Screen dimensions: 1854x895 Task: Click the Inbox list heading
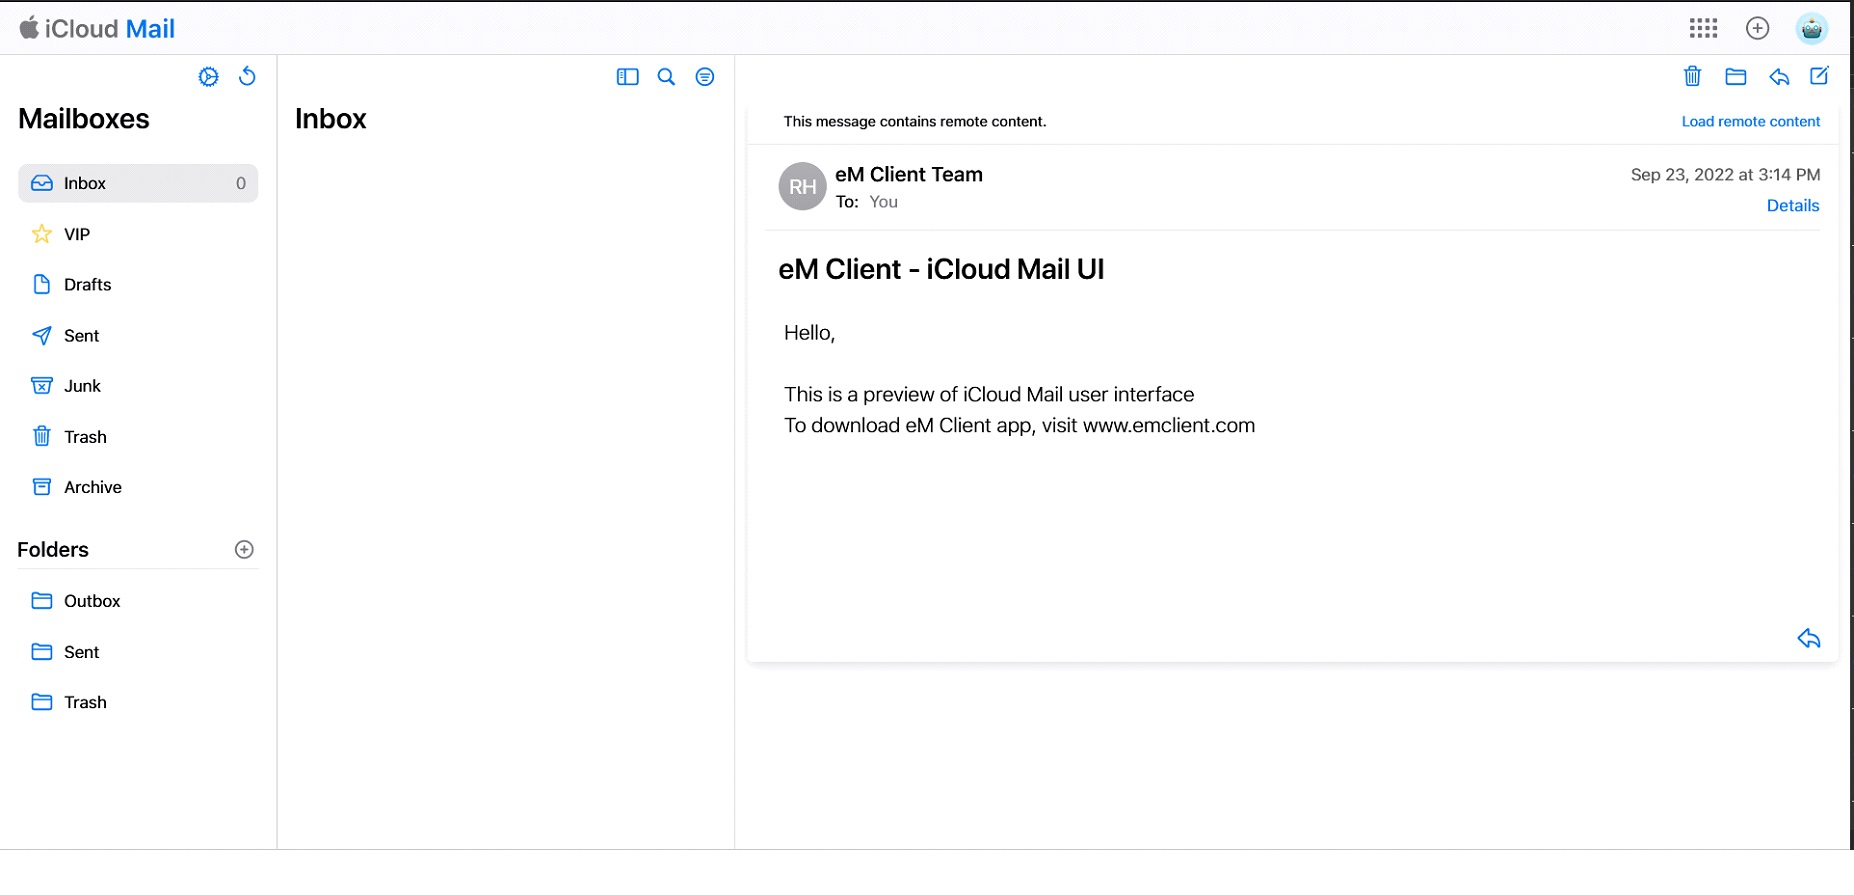pyautogui.click(x=330, y=118)
